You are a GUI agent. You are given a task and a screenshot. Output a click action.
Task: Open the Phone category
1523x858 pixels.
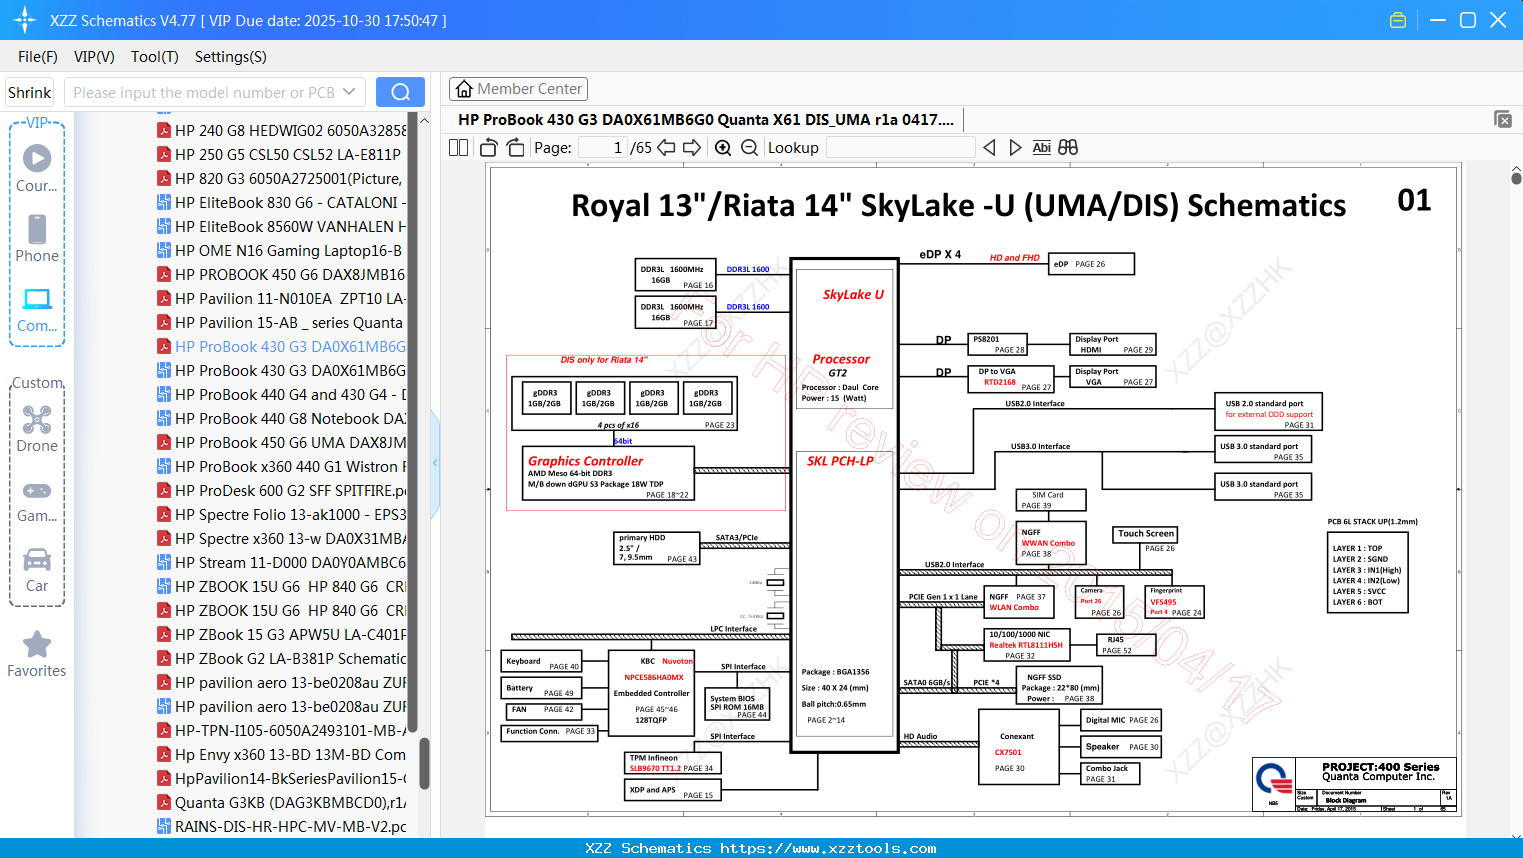point(37,238)
